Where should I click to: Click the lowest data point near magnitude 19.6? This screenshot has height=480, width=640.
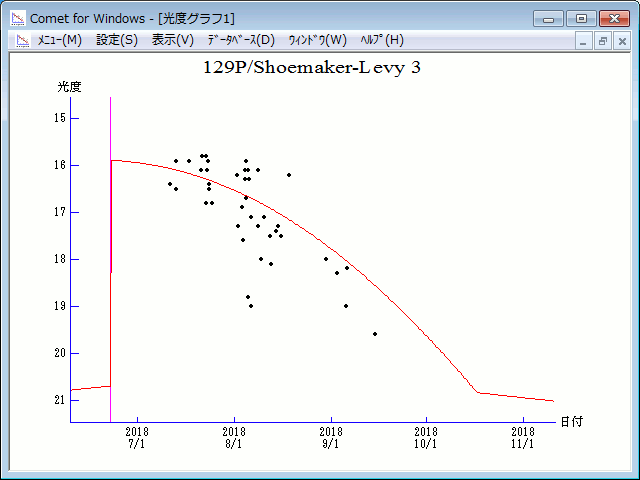[x=375, y=334]
